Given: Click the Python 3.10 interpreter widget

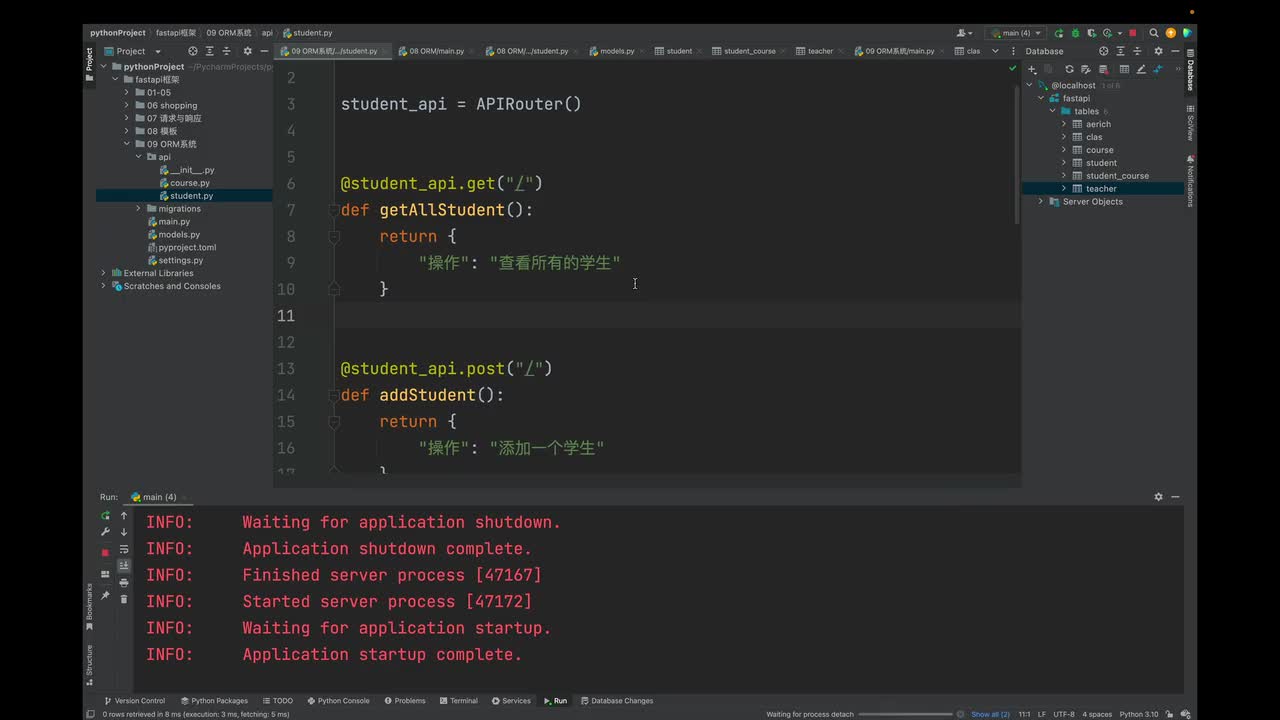Looking at the screenshot, I should coord(1139,714).
